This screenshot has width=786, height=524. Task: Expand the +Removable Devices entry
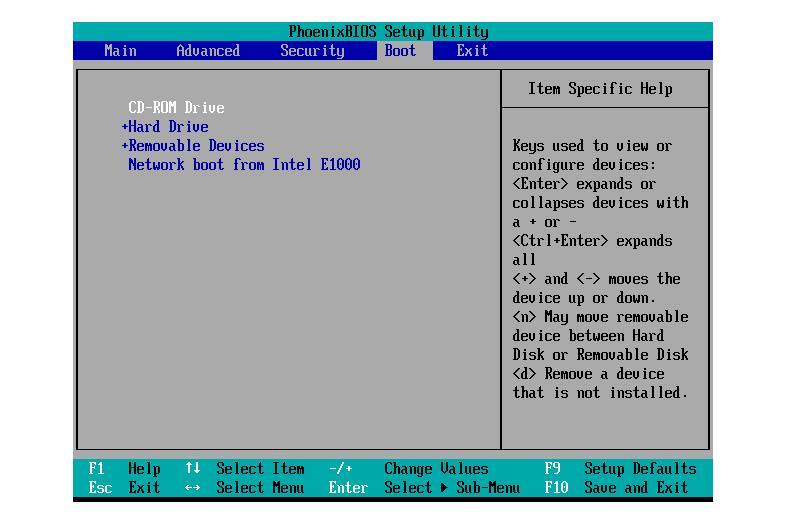click(193, 145)
